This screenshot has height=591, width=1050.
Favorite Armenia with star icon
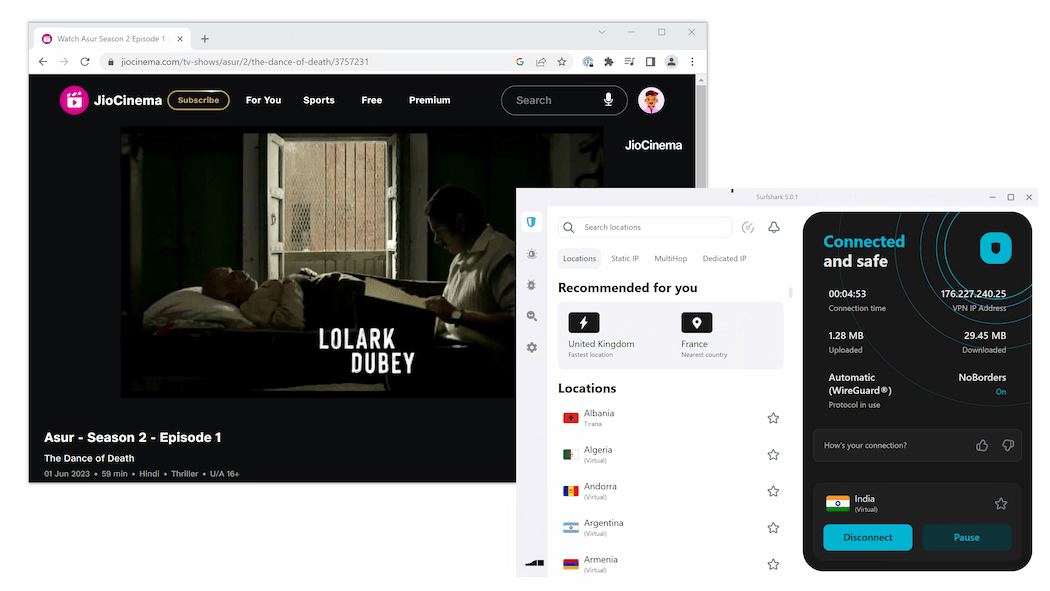(773, 564)
